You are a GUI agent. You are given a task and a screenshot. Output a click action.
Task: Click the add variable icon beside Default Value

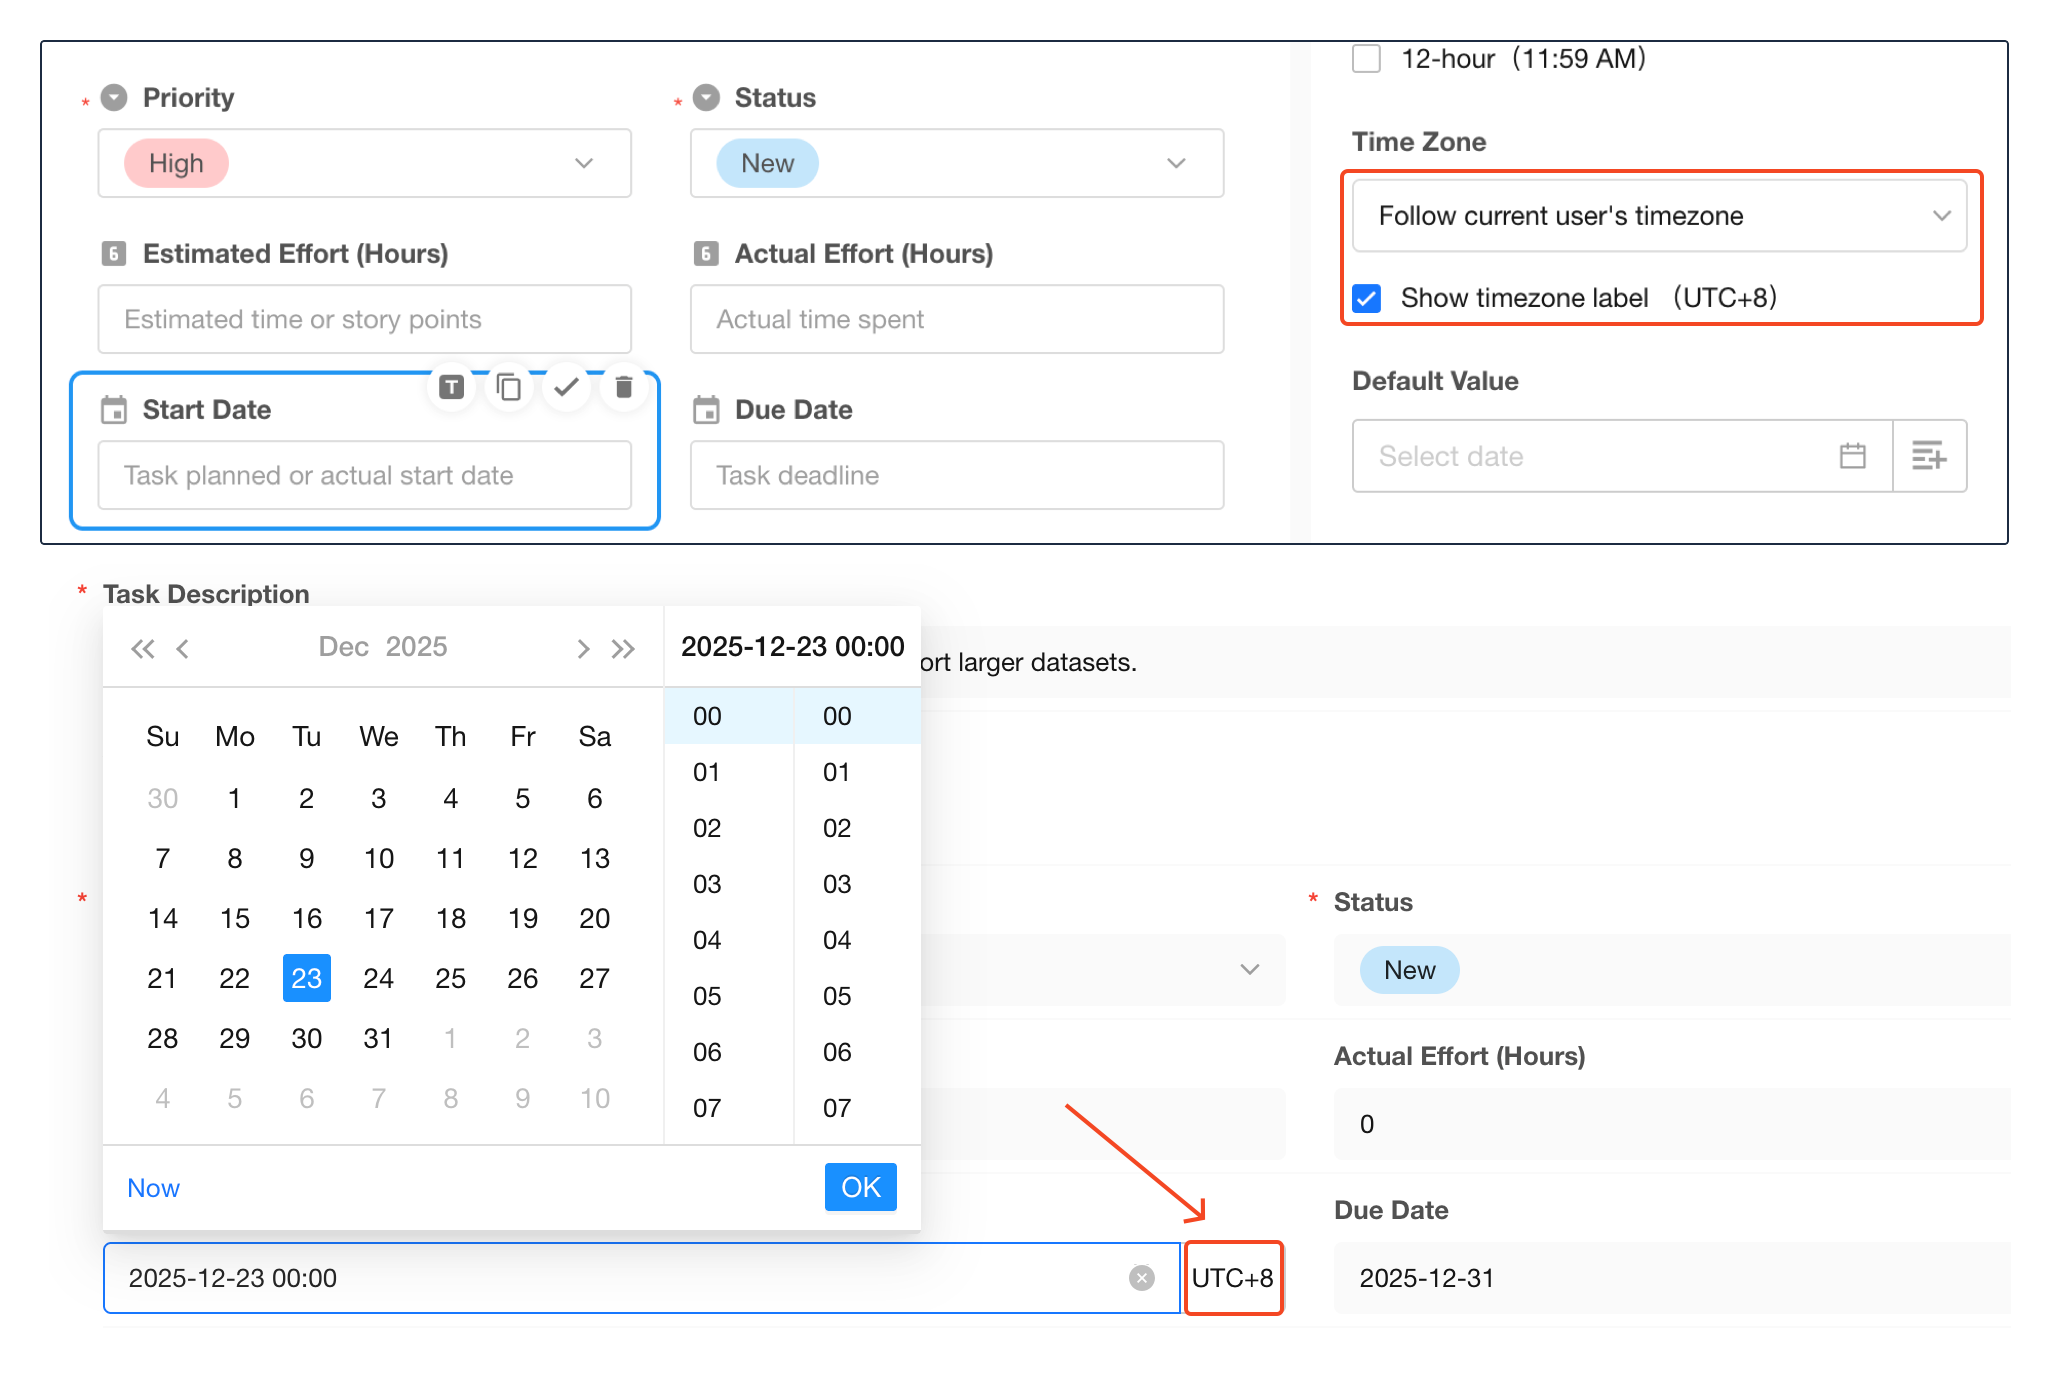(1929, 456)
